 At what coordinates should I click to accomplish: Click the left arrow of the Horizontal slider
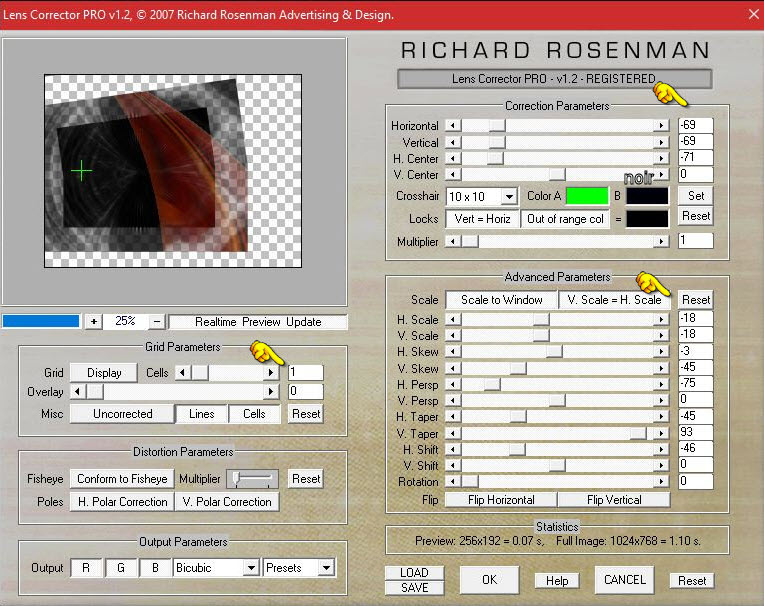[453, 126]
